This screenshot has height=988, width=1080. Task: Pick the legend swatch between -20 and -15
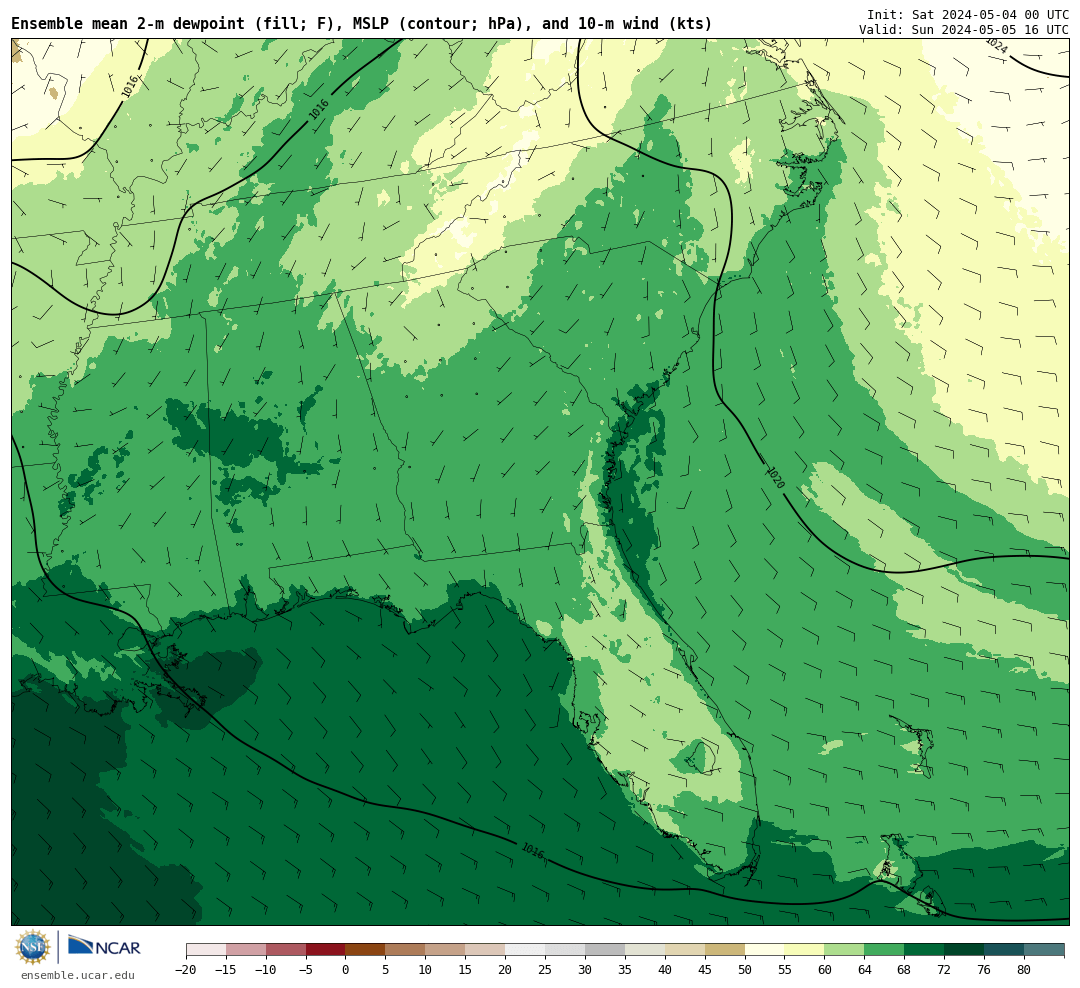pyautogui.click(x=206, y=950)
